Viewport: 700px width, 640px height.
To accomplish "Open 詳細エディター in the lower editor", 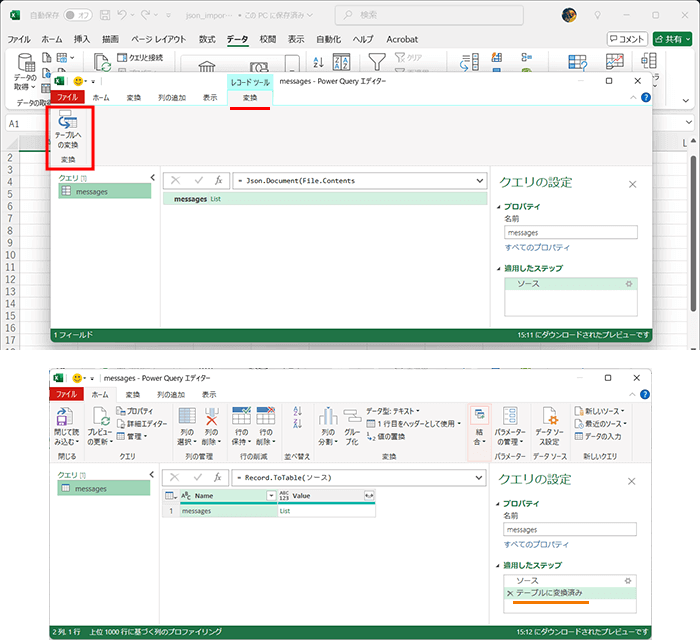I will click(142, 424).
